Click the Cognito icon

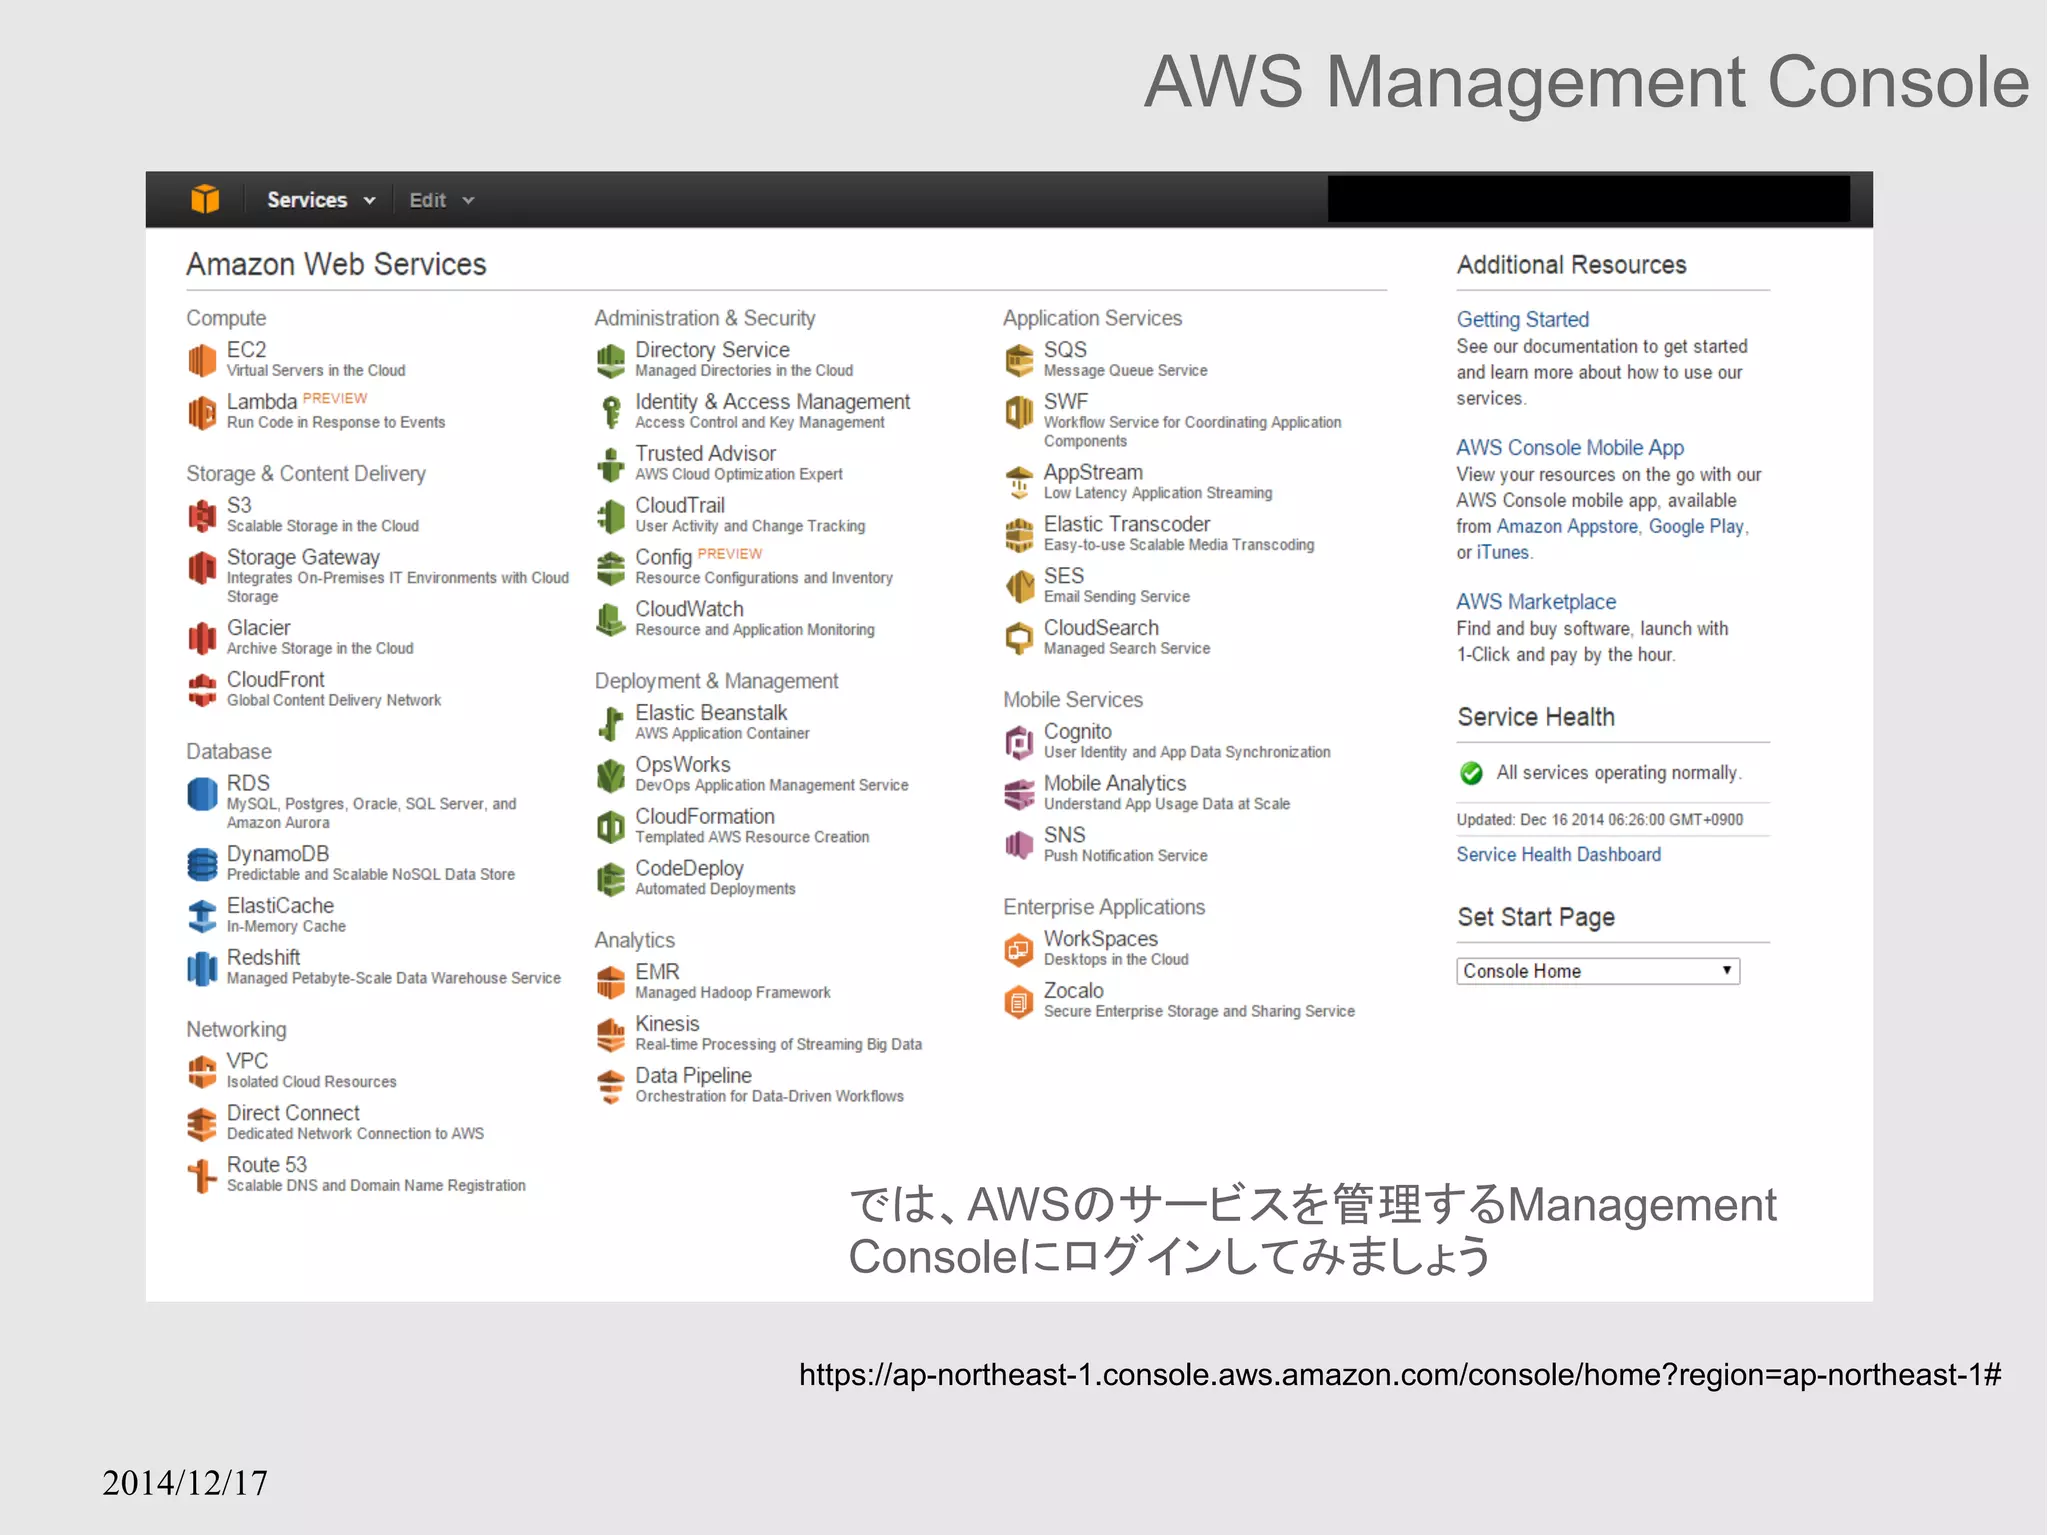[x=1019, y=742]
